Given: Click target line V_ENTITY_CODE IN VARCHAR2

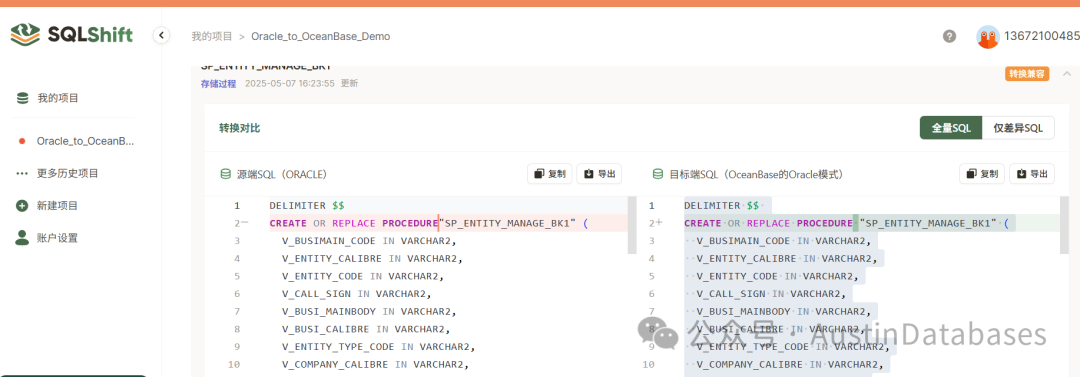Looking at the screenshot, I should click(x=778, y=276).
